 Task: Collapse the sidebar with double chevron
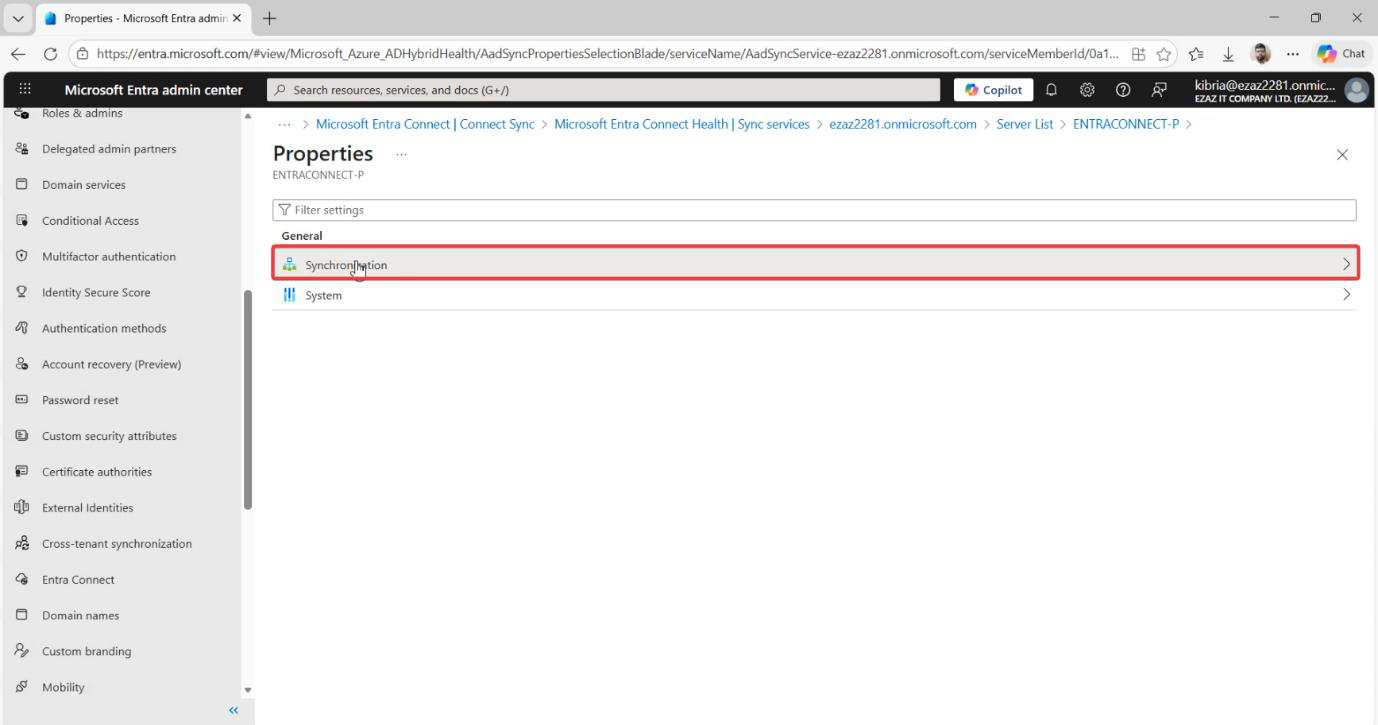coord(234,710)
